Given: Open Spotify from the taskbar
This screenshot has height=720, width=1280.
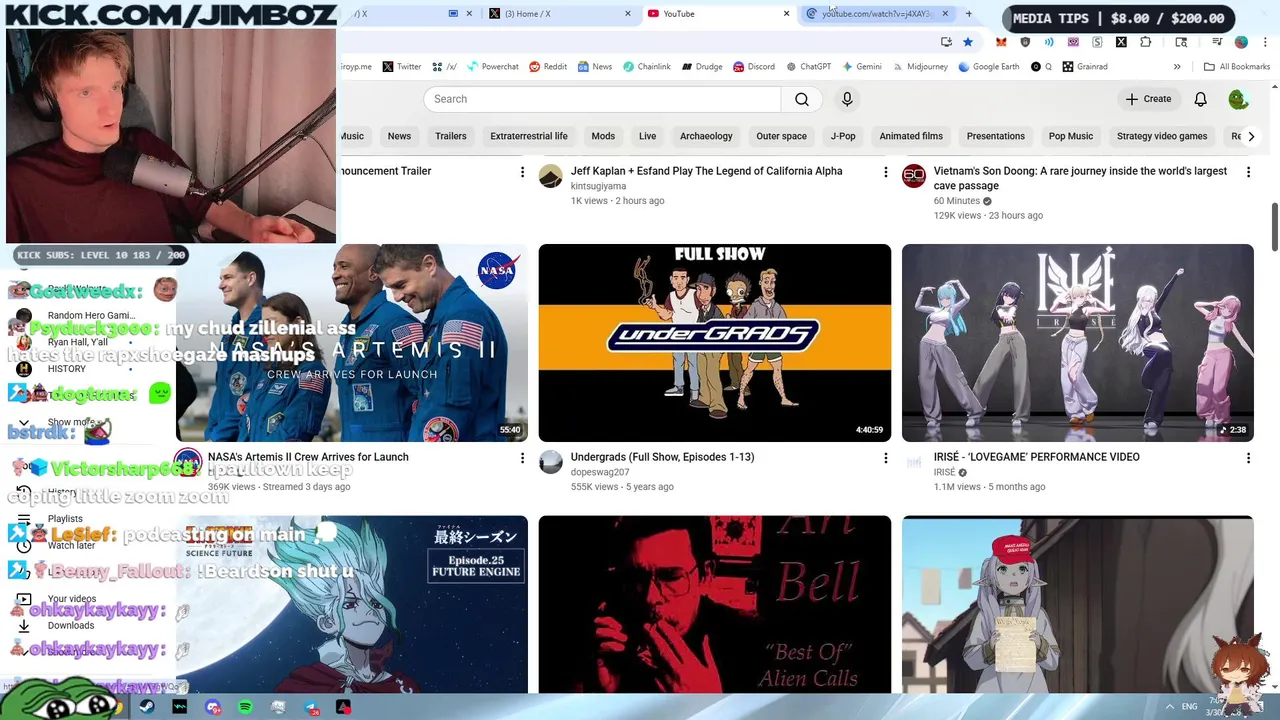Looking at the screenshot, I should (245, 707).
